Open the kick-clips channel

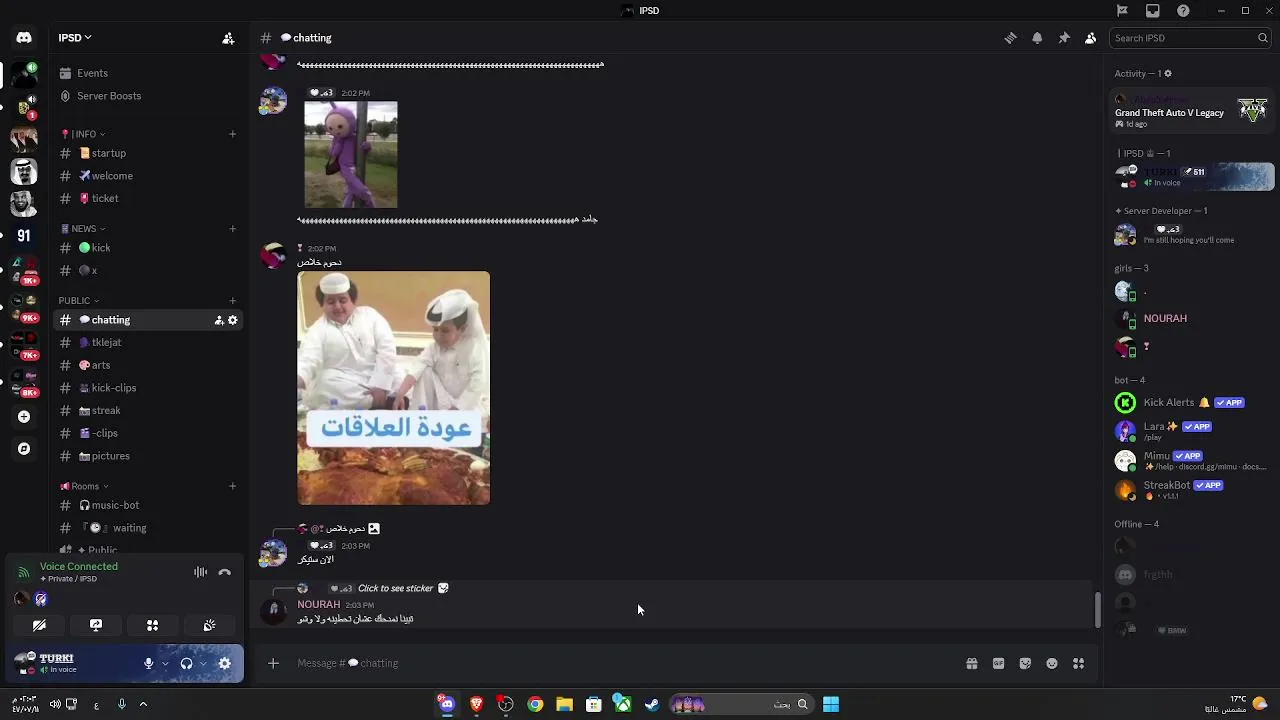(x=148, y=388)
